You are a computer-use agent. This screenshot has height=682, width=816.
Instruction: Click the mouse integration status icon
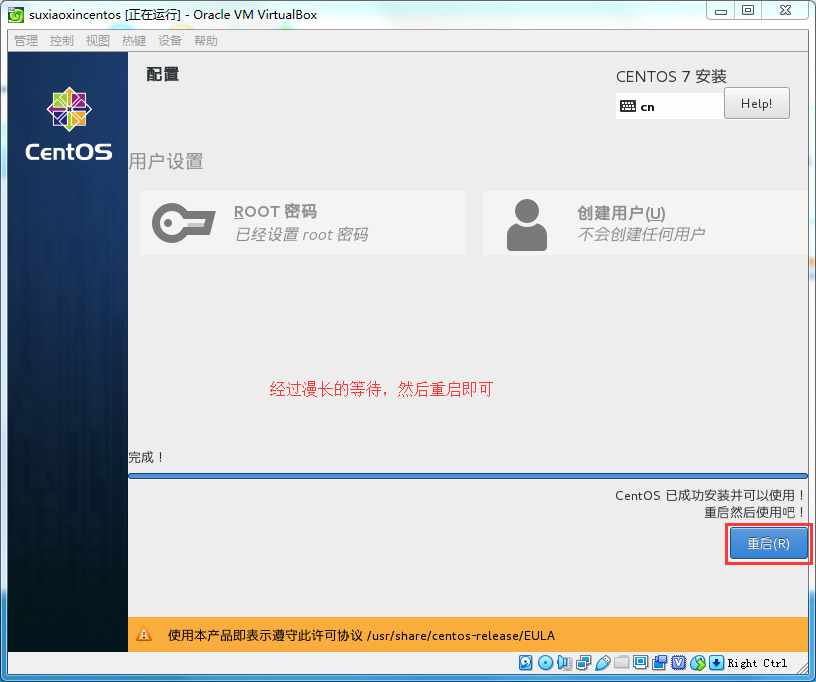click(697, 662)
